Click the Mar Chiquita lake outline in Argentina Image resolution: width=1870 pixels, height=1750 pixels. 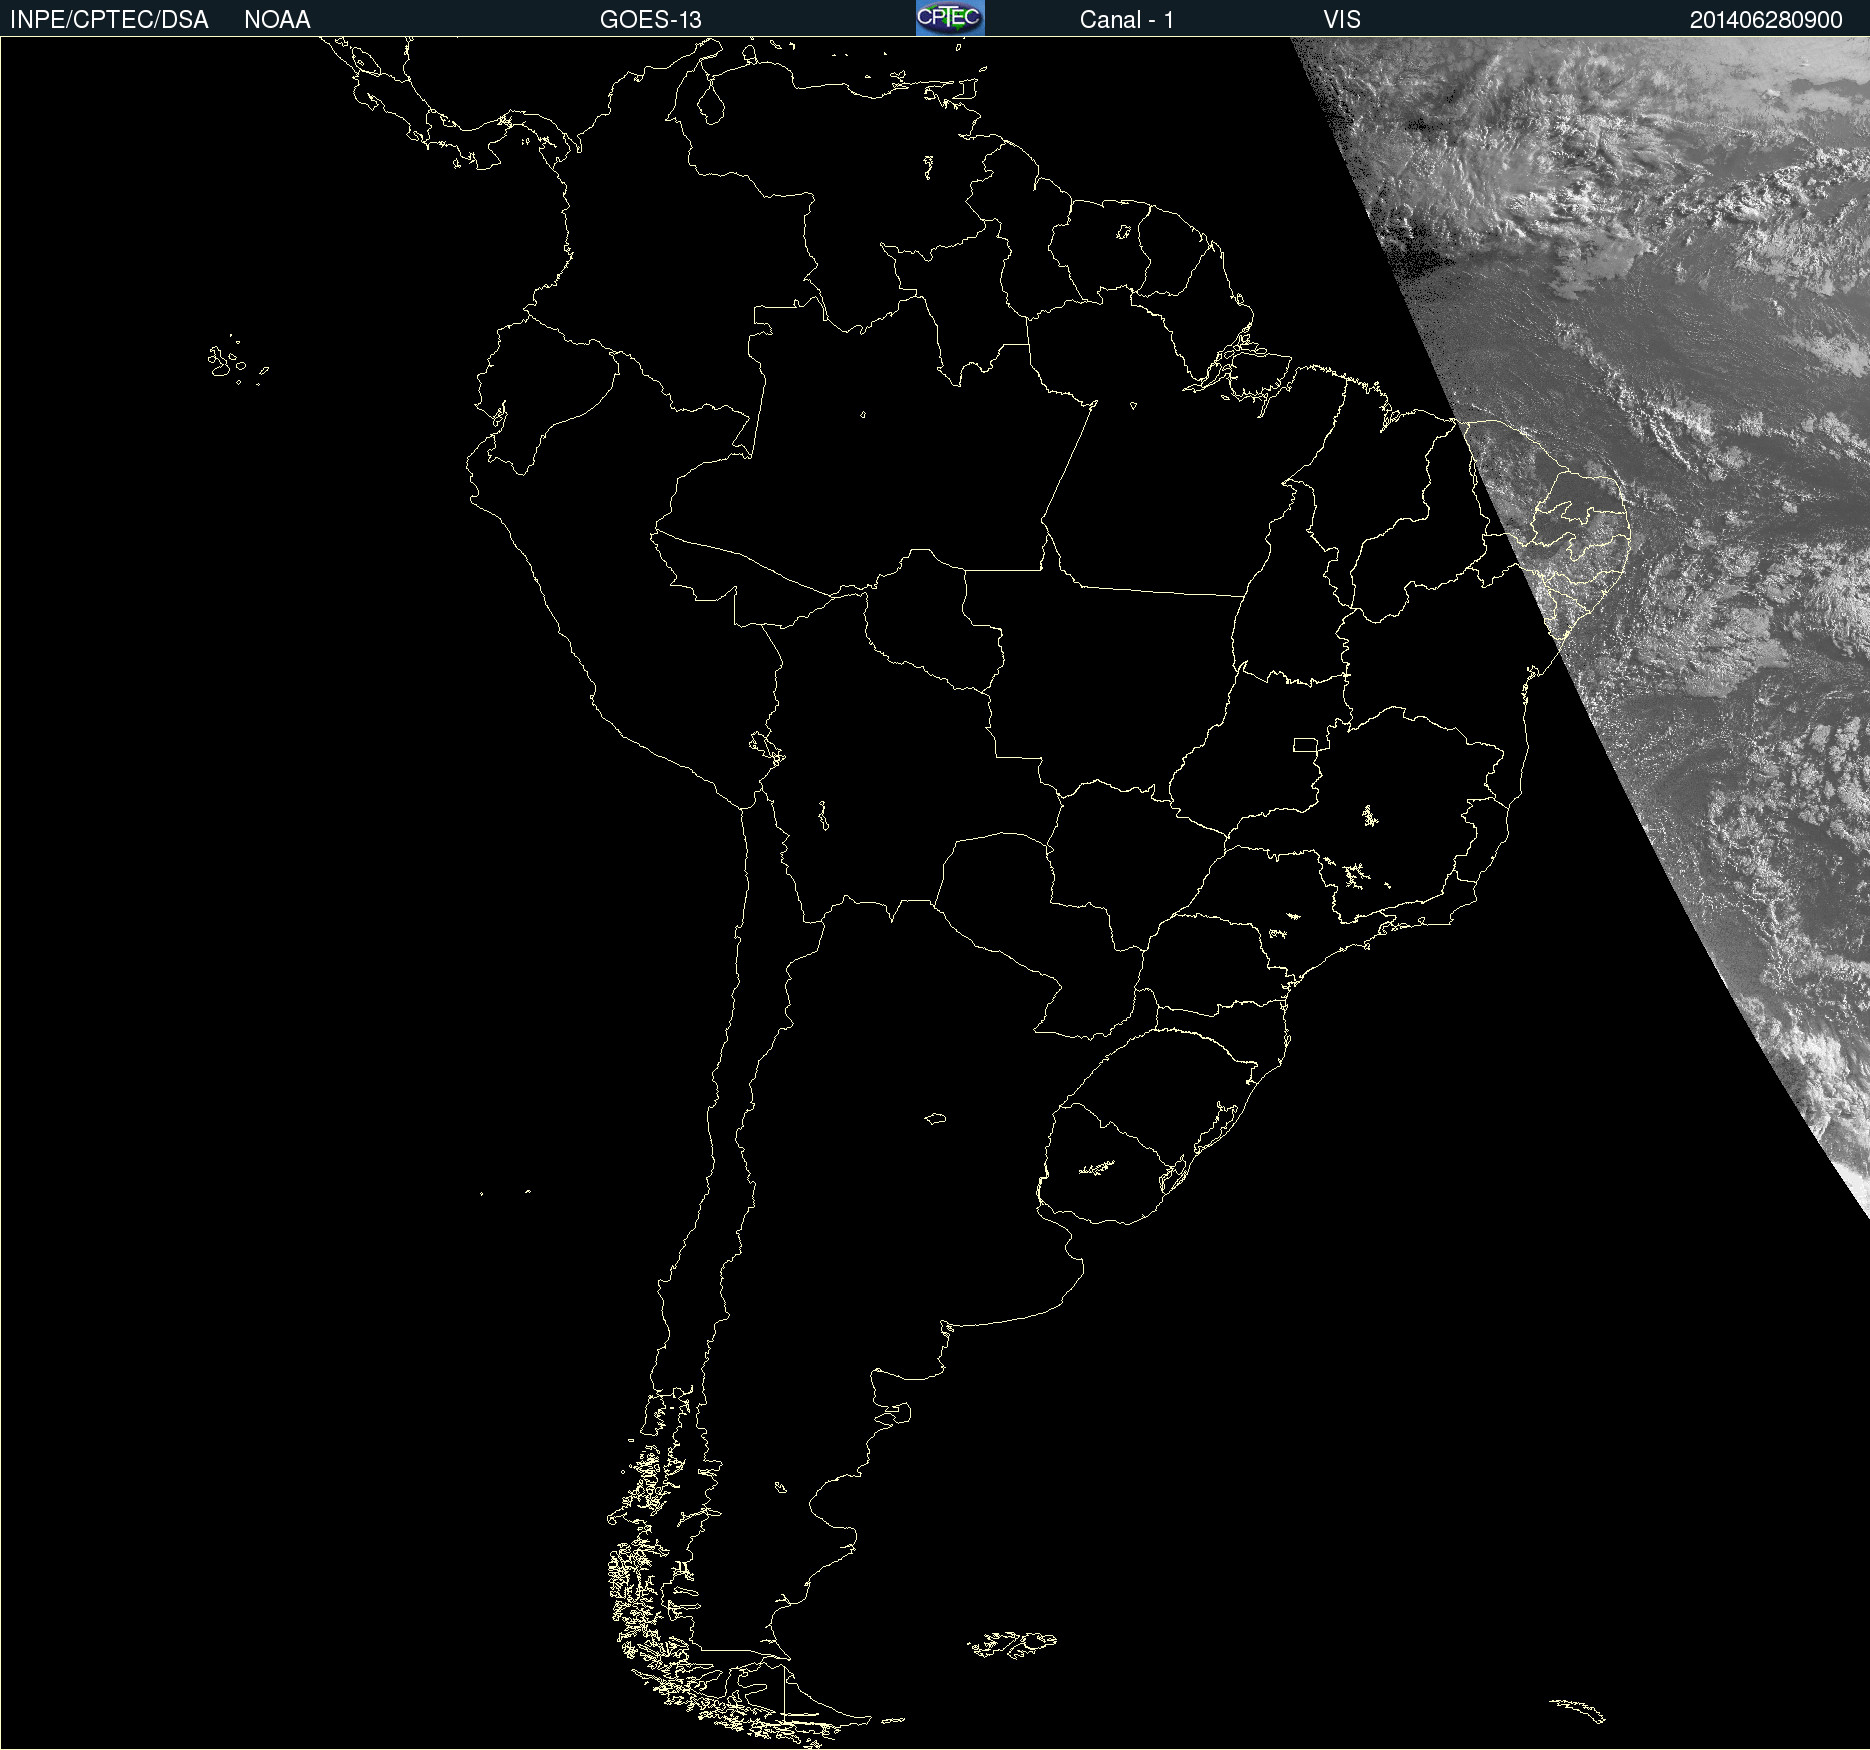tap(935, 1118)
